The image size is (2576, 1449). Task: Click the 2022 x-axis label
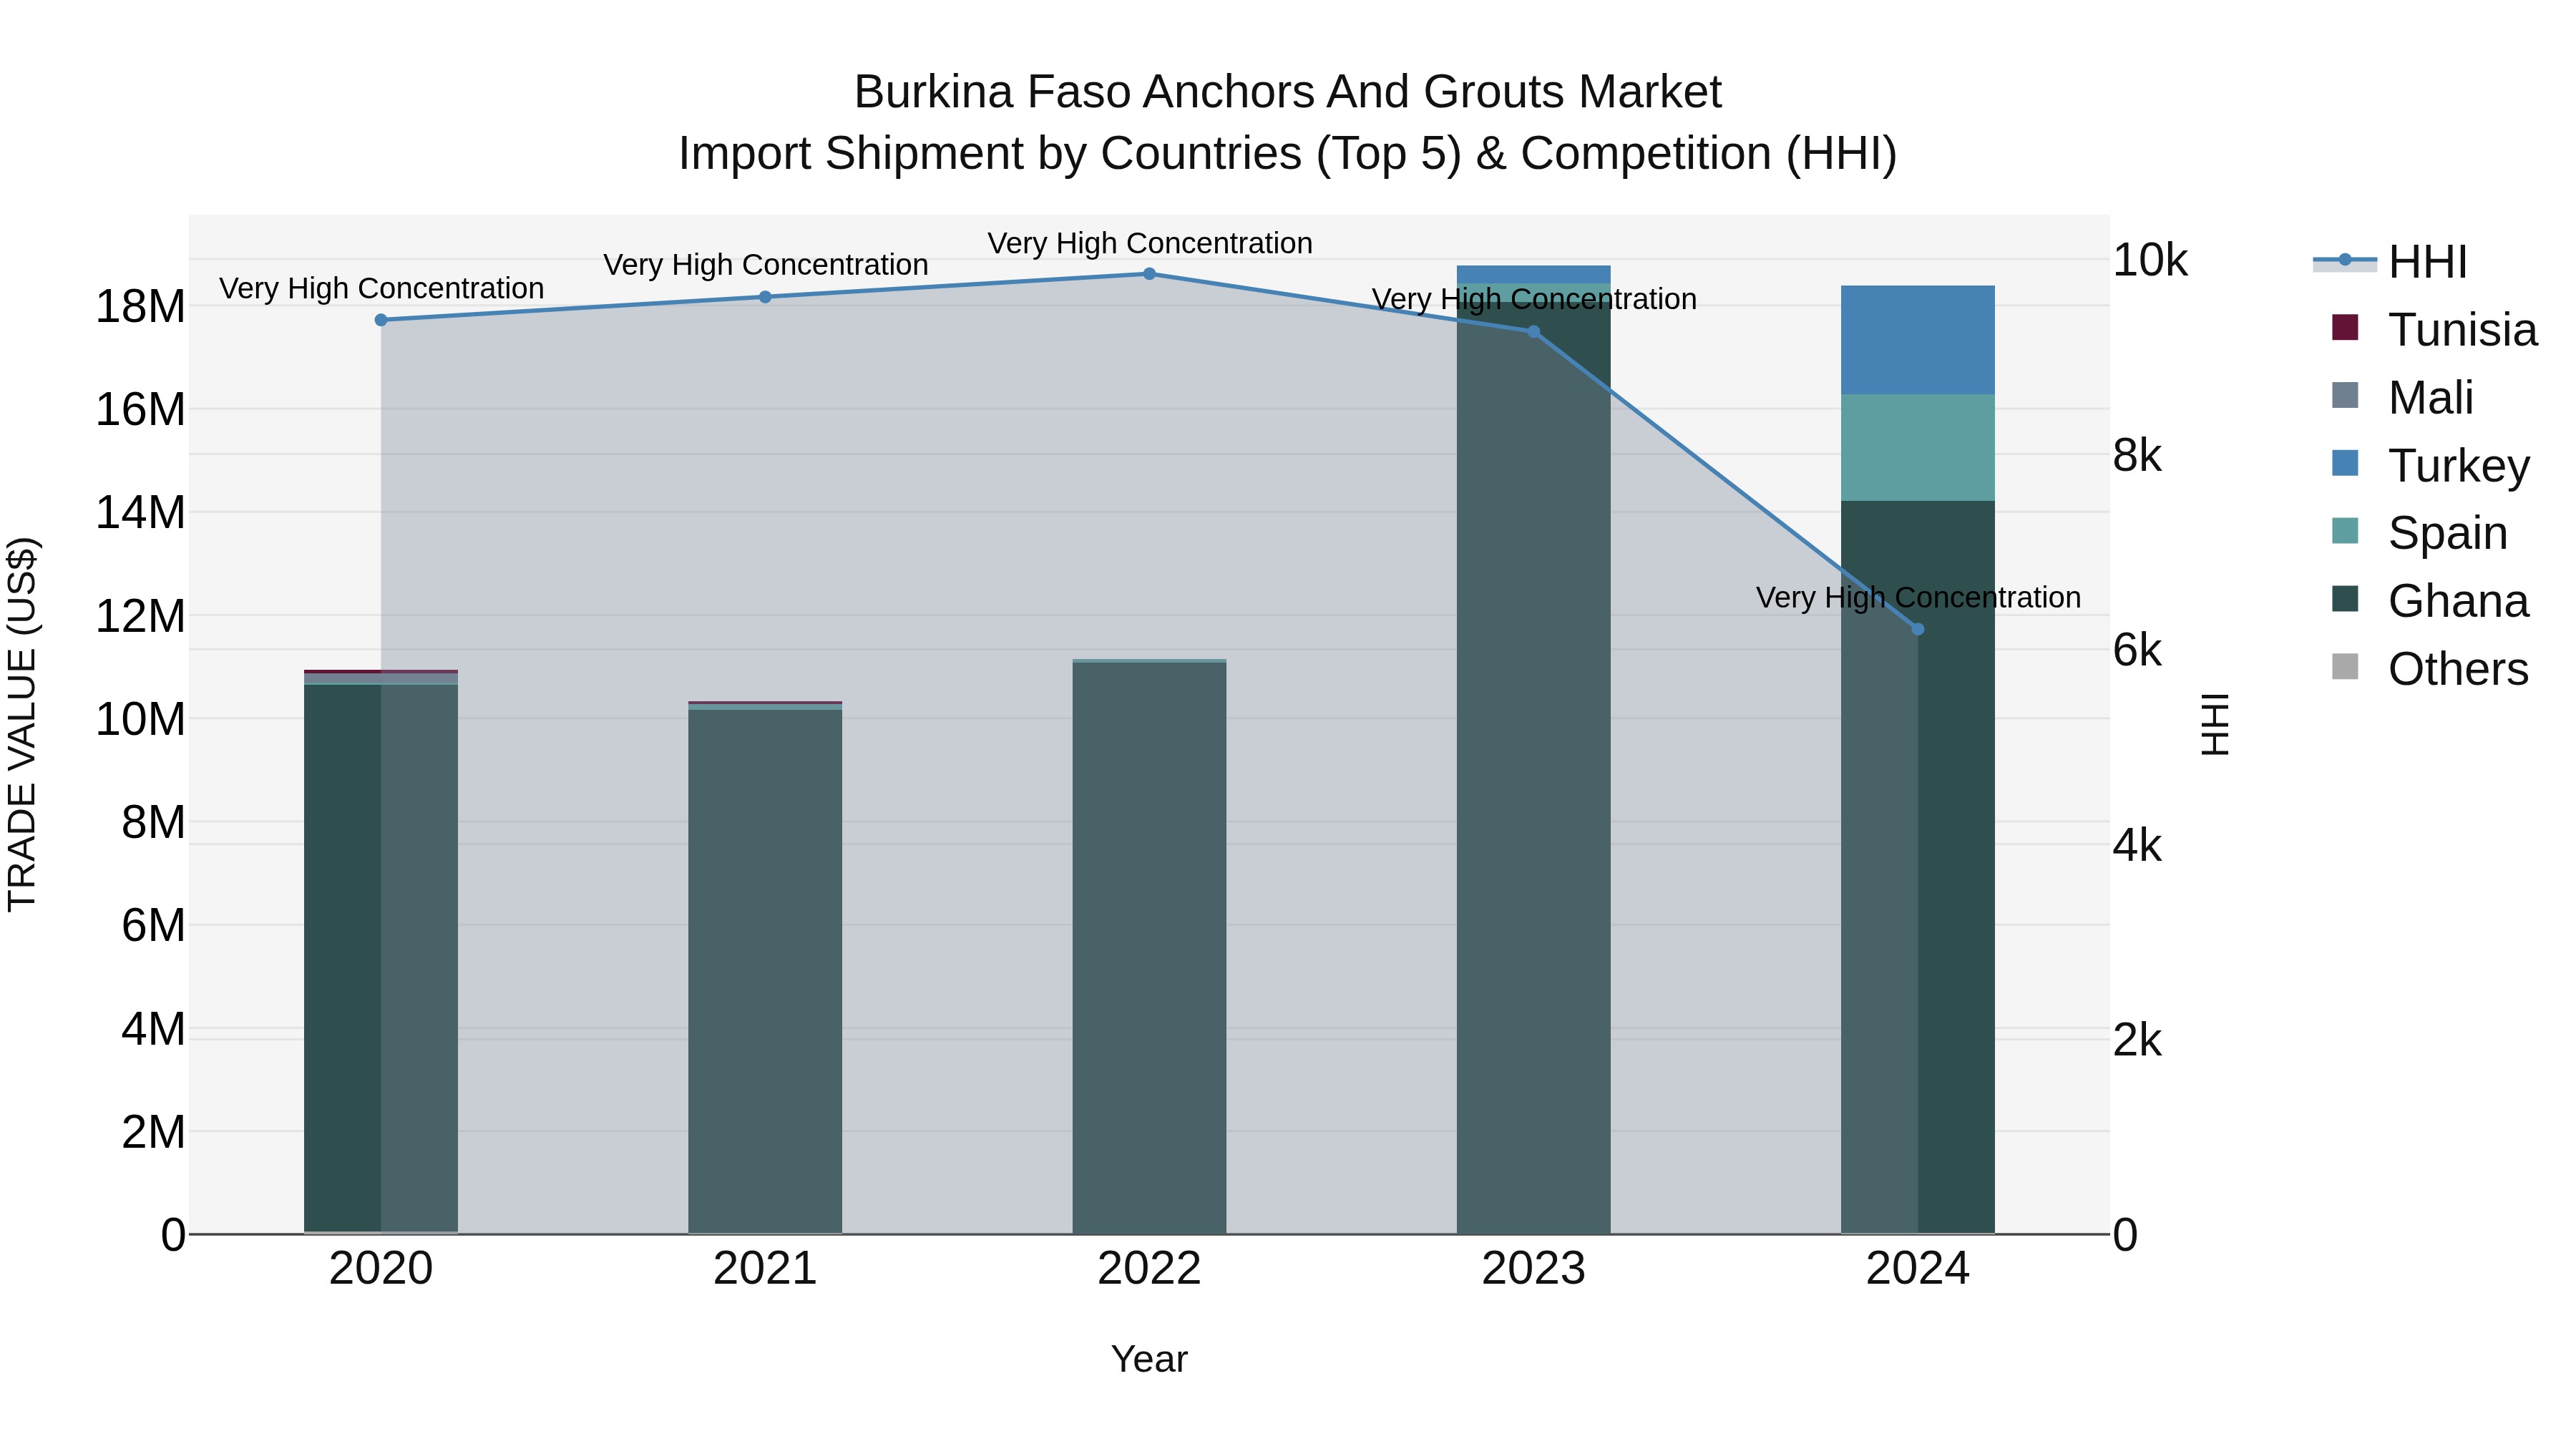pos(1149,1269)
